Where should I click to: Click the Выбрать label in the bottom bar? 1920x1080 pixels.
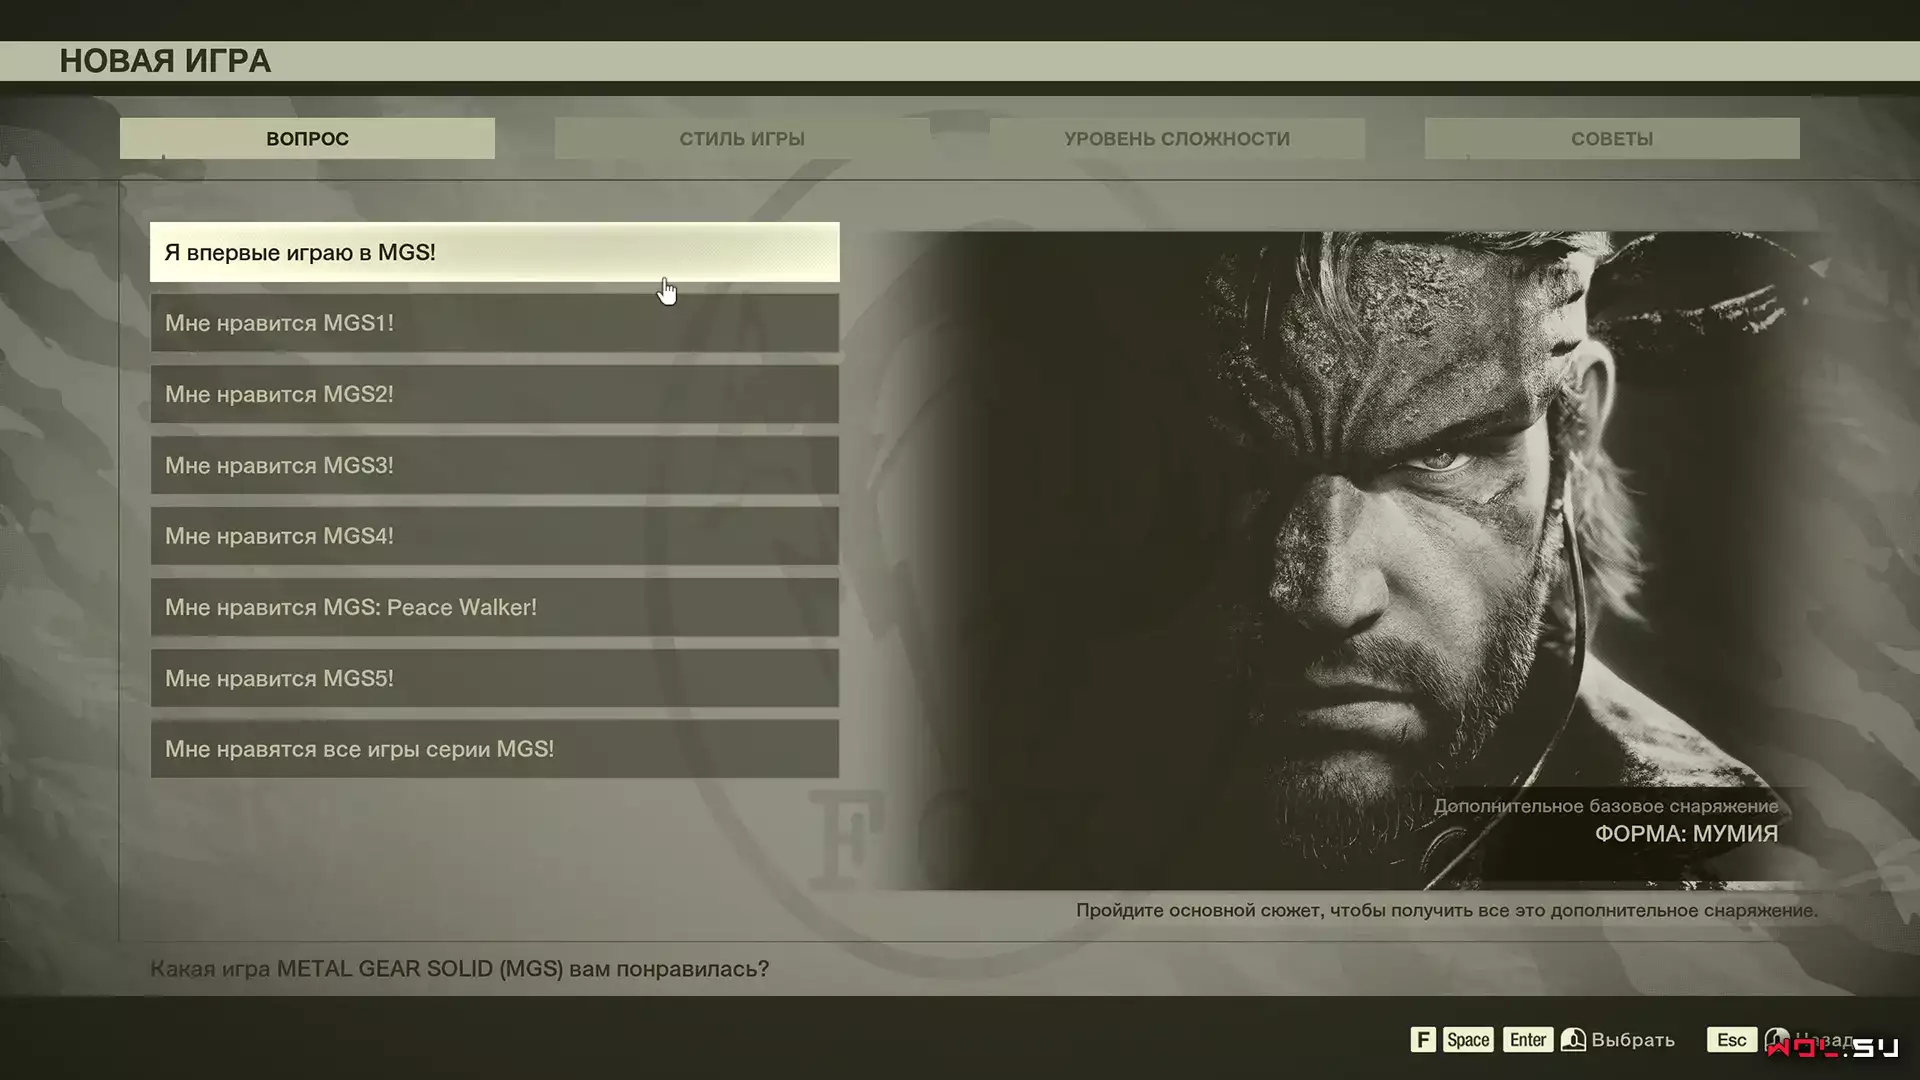1633,1040
